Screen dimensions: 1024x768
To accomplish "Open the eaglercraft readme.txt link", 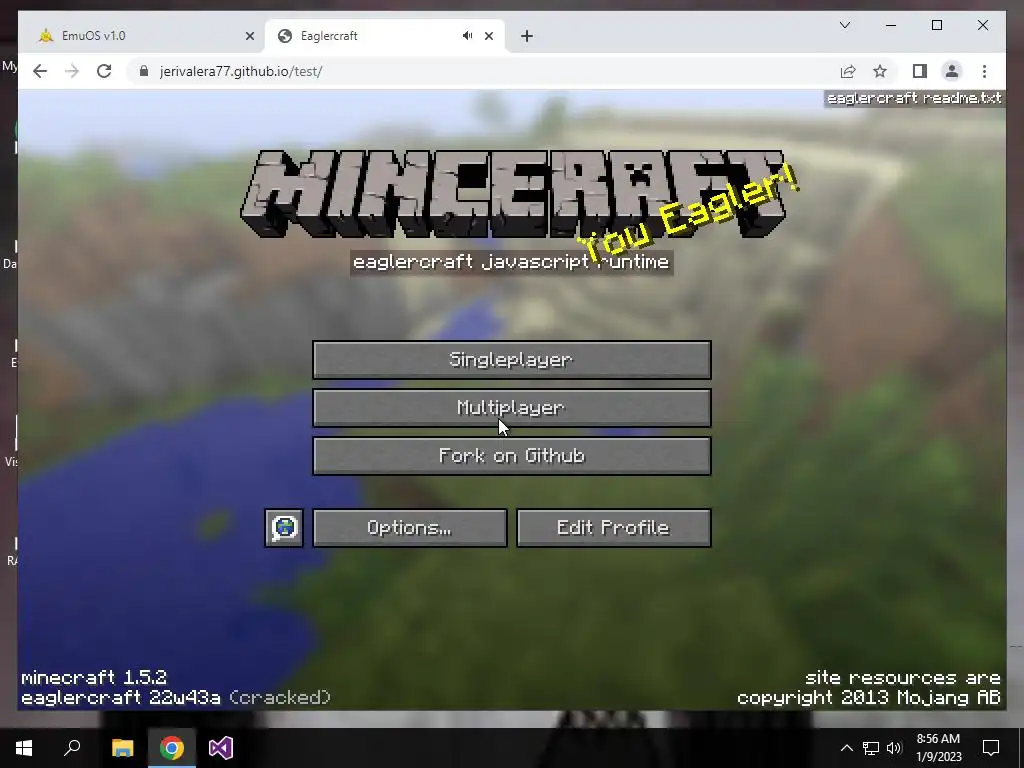I will [x=914, y=99].
